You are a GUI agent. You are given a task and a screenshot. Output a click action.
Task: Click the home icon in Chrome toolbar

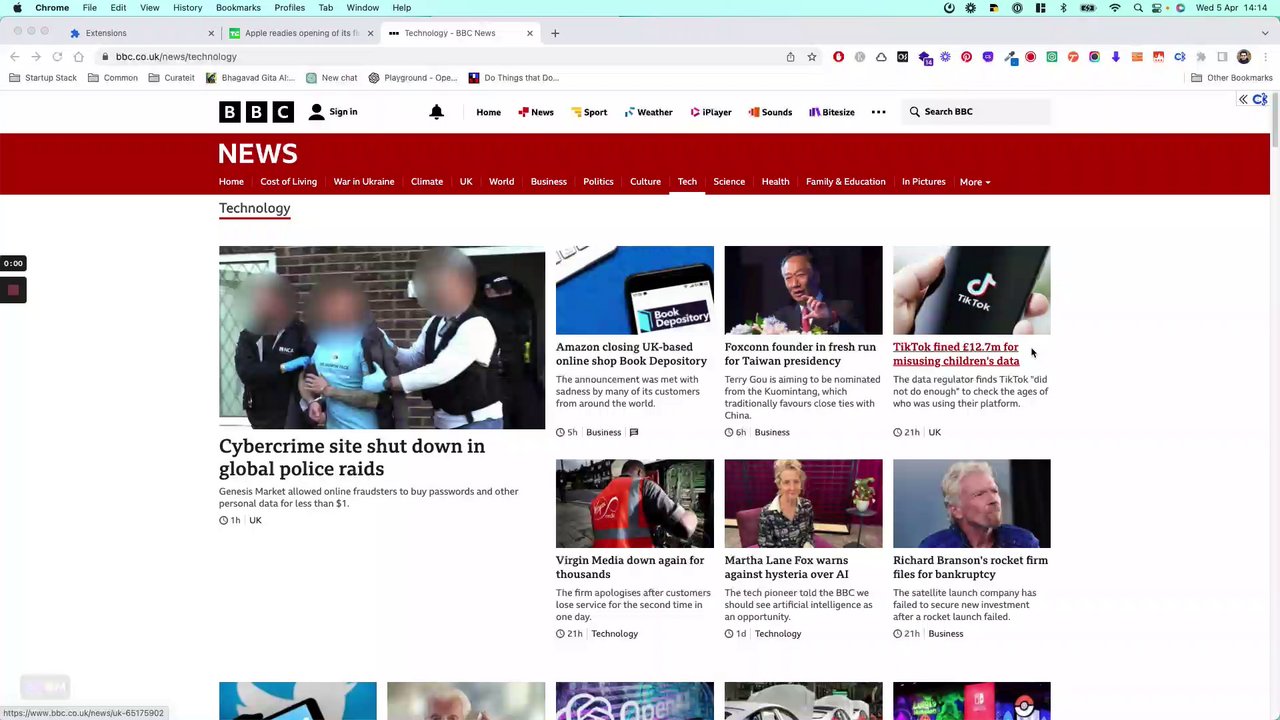78,57
